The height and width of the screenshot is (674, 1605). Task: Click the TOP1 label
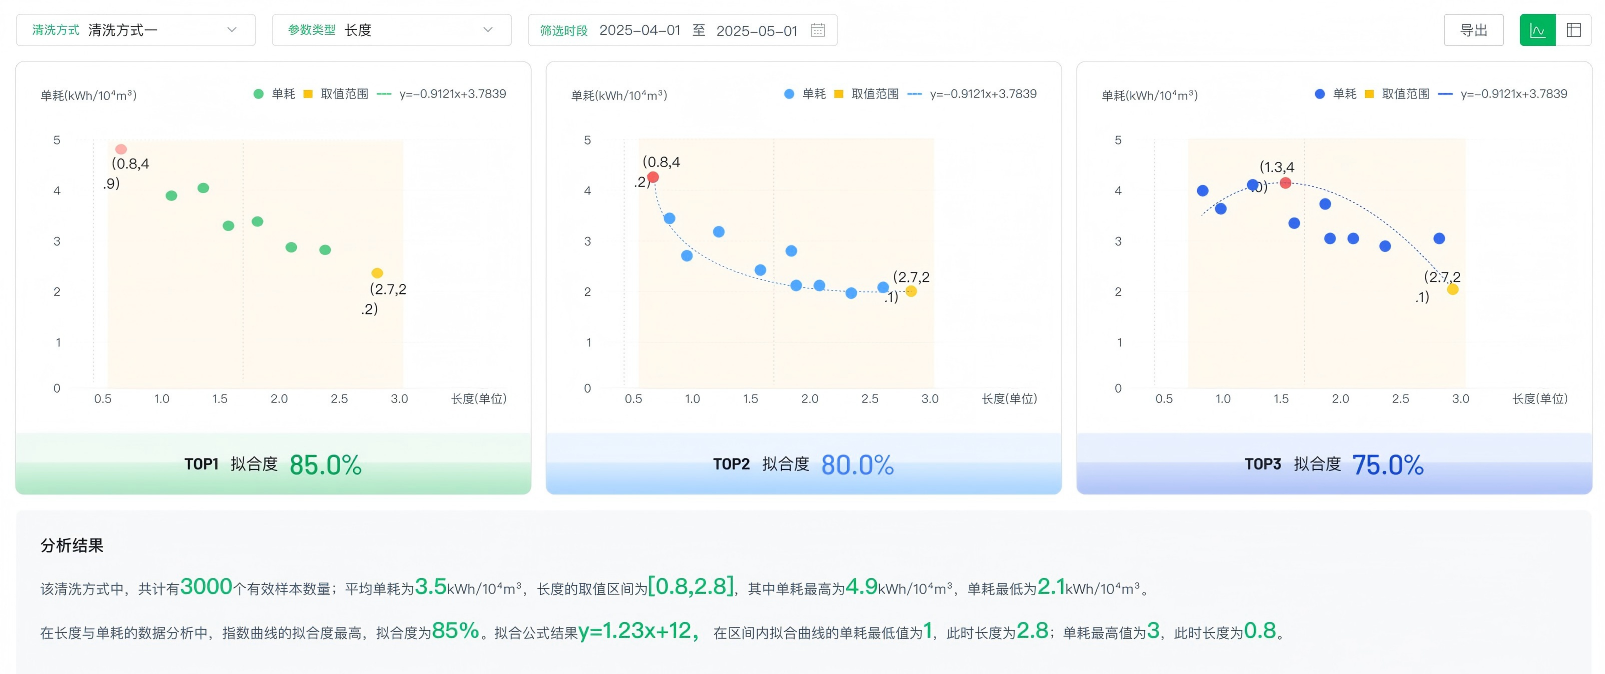pos(201,464)
